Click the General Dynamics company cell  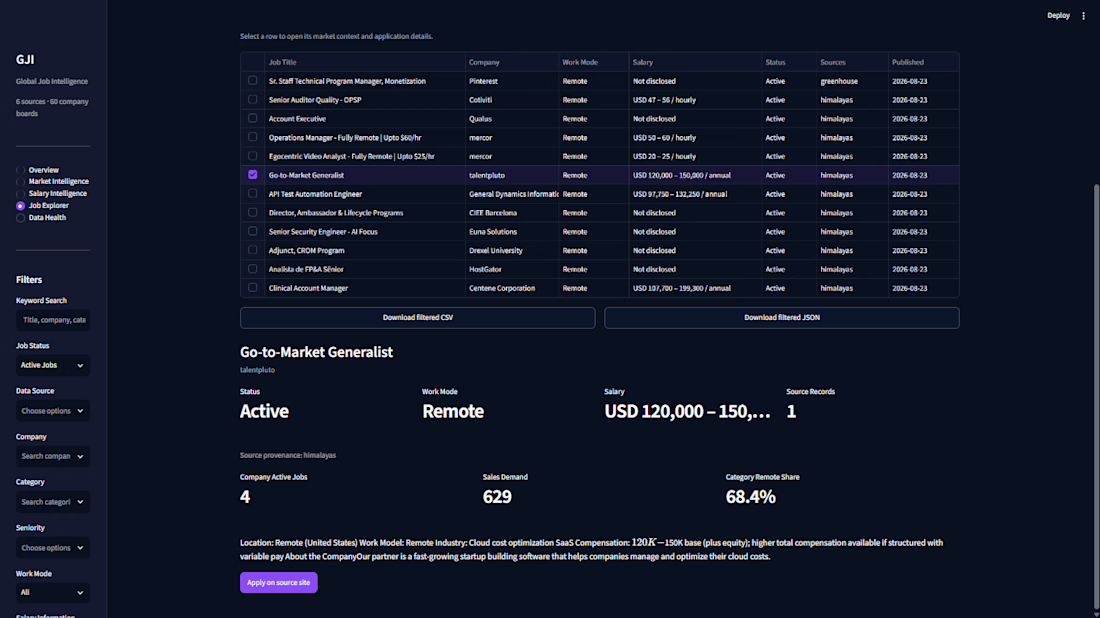click(x=511, y=194)
